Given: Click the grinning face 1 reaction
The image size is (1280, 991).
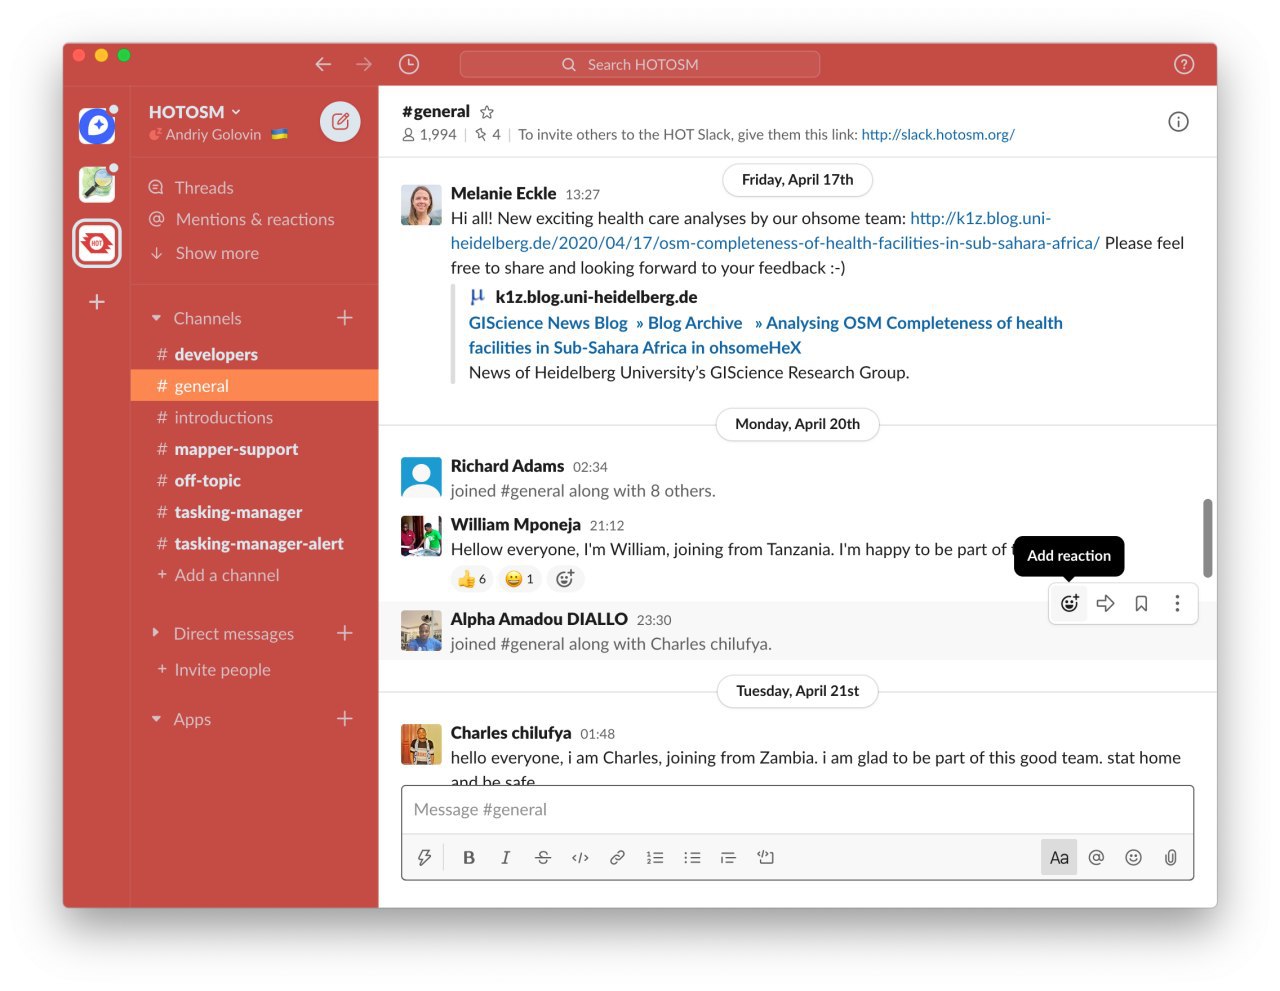Looking at the screenshot, I should 519,579.
